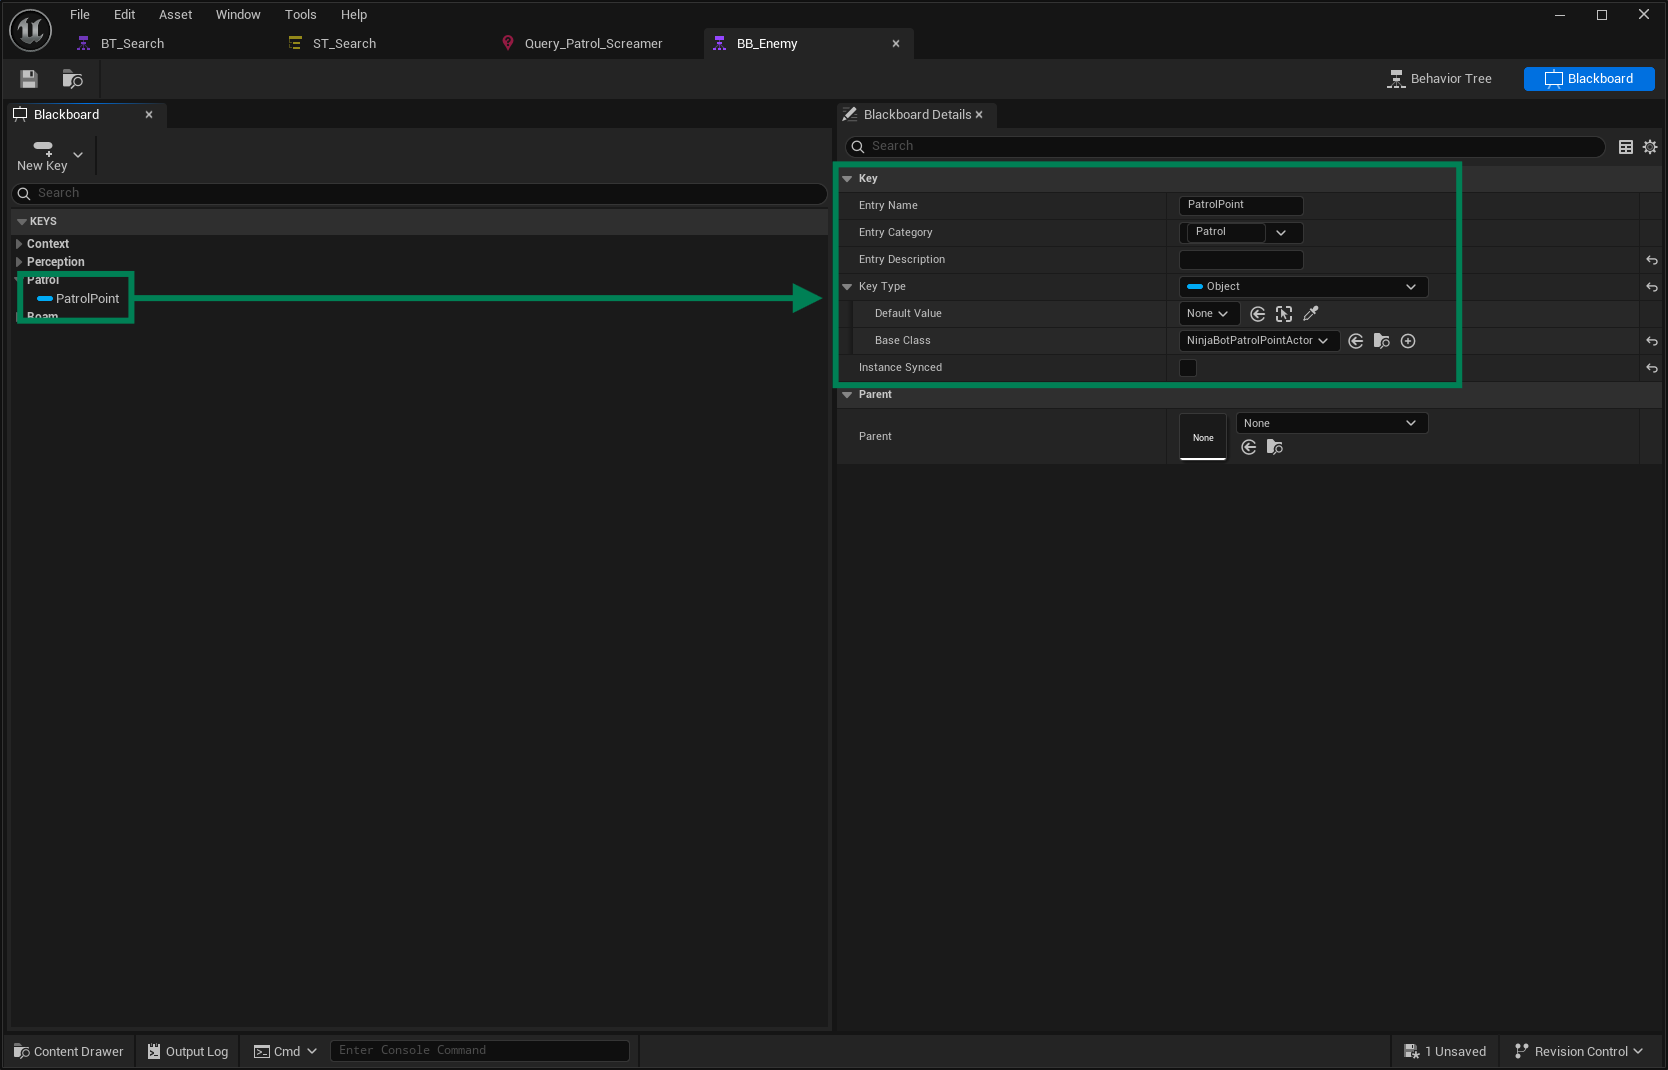This screenshot has height=1070, width=1668.
Task: Click the plus icon next to Base Class
Action: pos(1408,341)
